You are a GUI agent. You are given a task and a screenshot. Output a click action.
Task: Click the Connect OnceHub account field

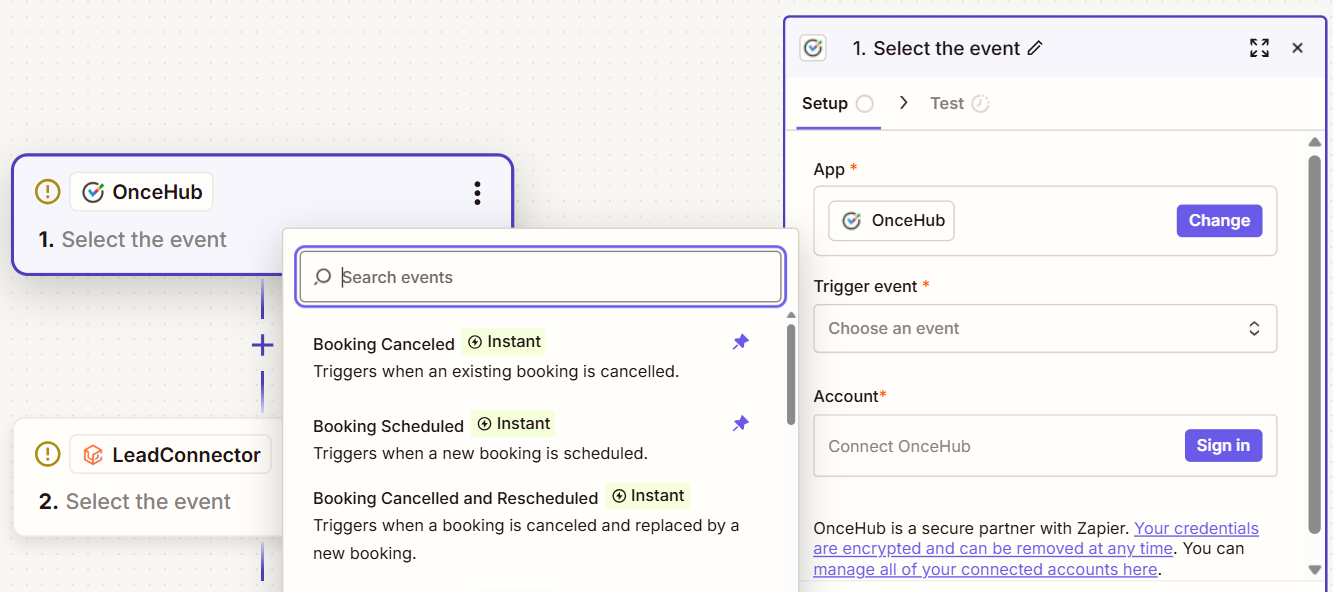point(1045,446)
